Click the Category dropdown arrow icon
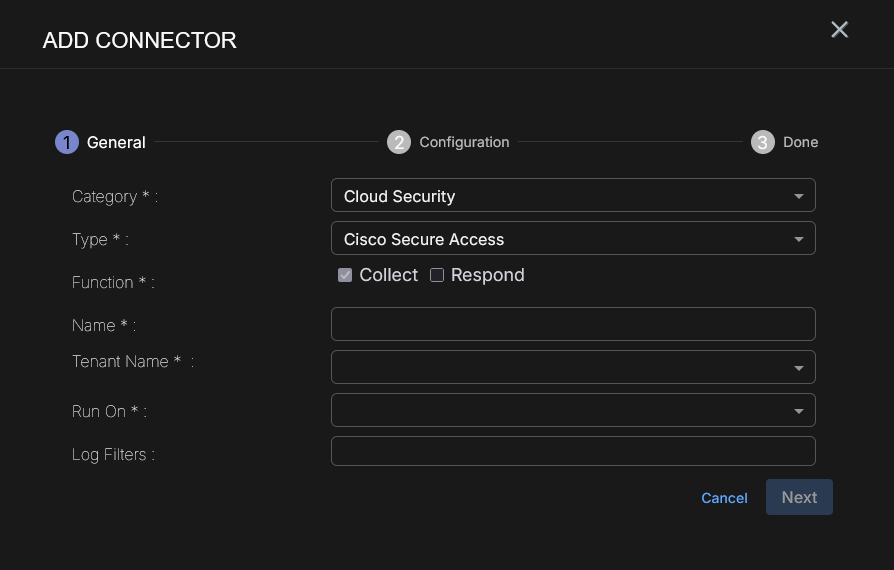894x570 pixels. point(799,196)
